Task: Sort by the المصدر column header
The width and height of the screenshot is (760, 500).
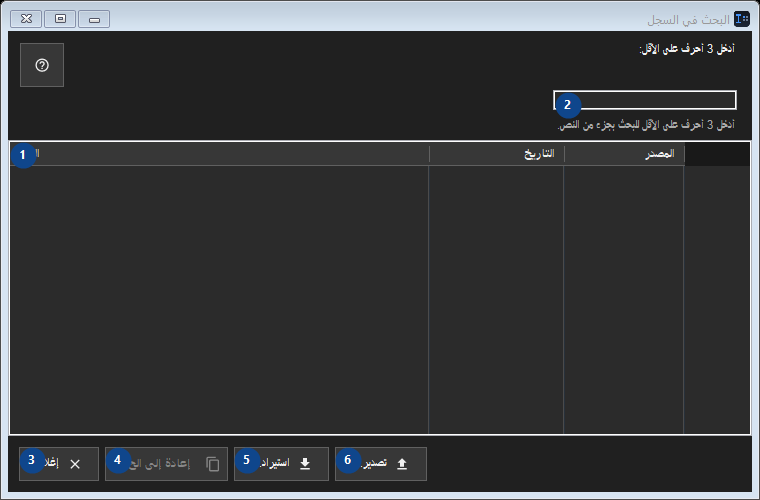Action: tap(624, 154)
